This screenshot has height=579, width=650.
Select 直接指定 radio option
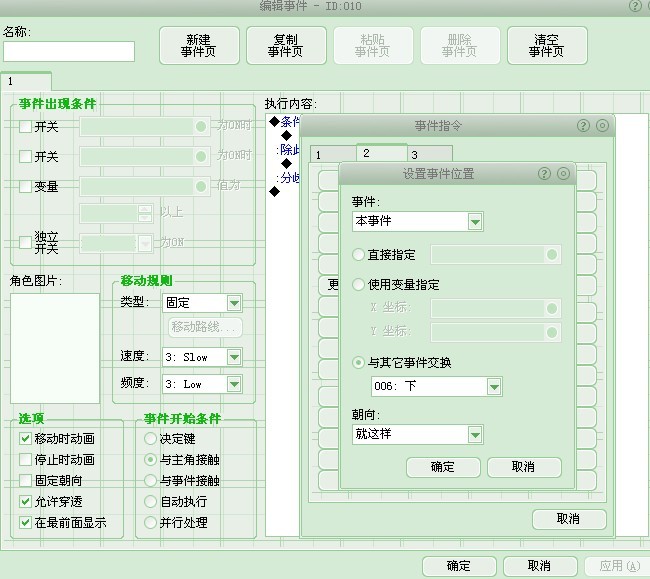point(358,254)
